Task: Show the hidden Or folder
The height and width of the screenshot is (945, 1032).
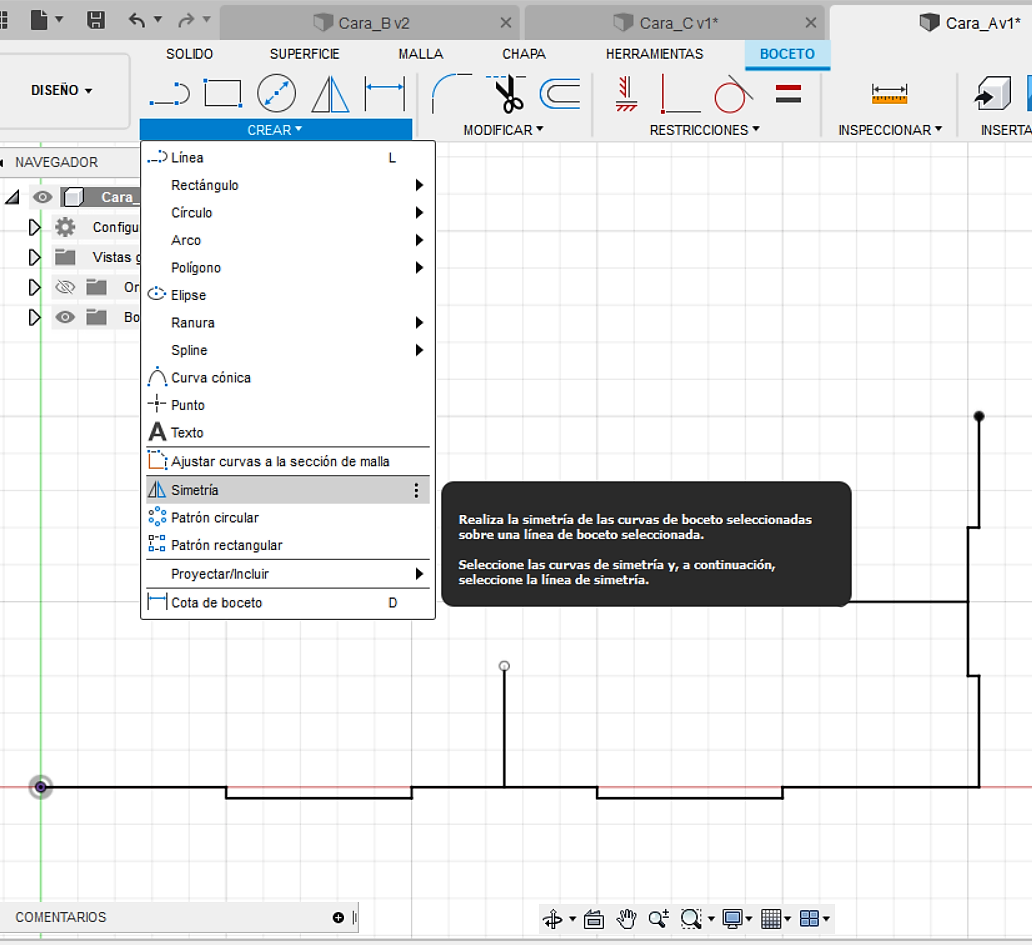Action: click(65, 287)
